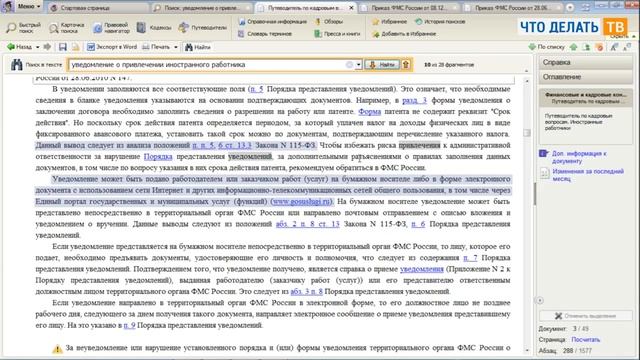Click the document vertical scrollbar up arrow

coord(527,81)
